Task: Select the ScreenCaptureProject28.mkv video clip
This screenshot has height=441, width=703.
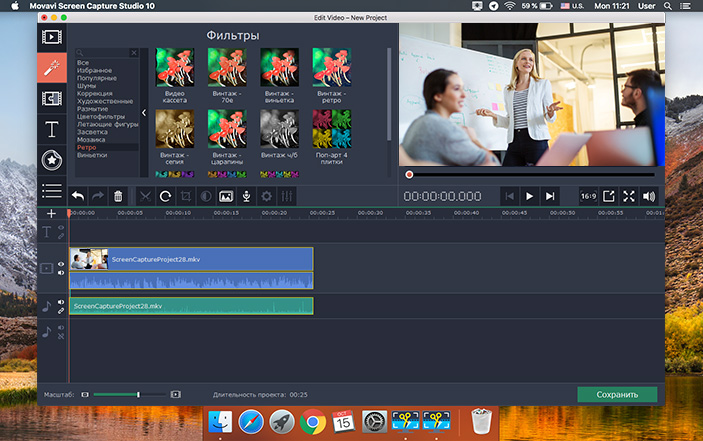Action: (191, 259)
